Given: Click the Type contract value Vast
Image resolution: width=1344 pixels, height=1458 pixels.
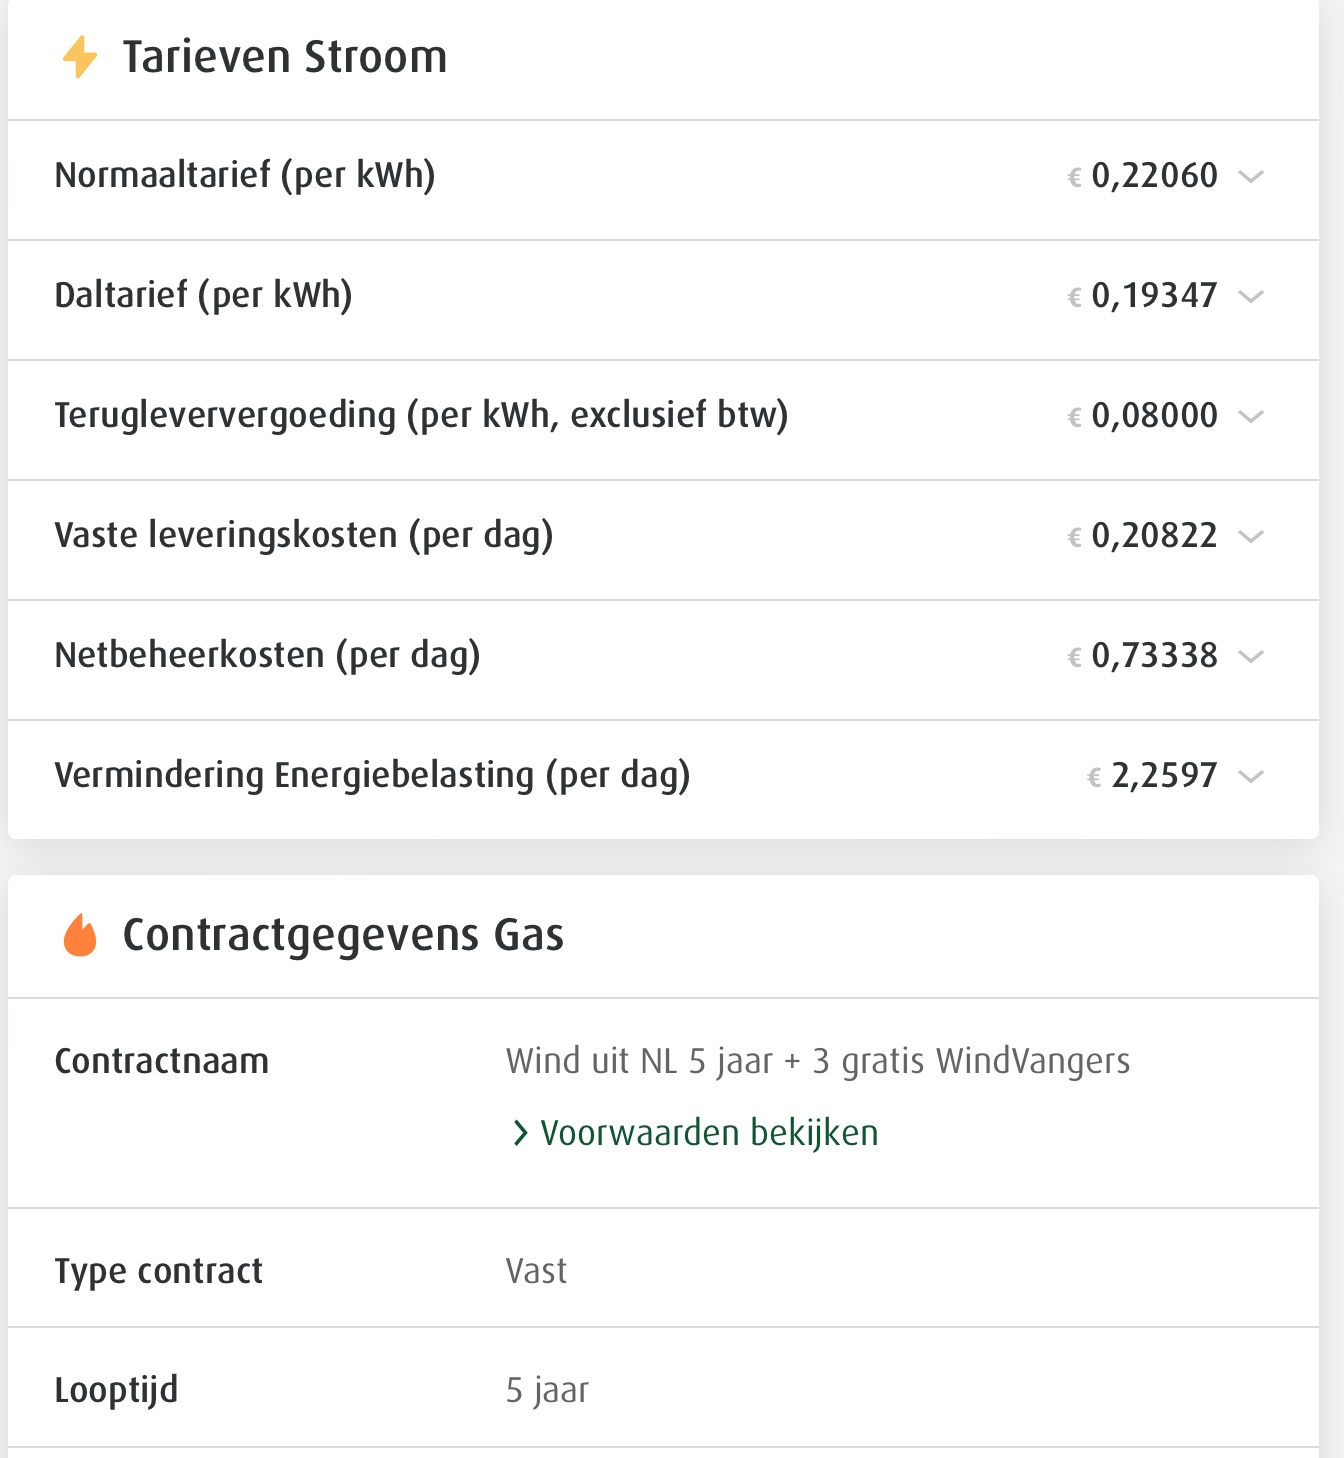Looking at the screenshot, I should (x=536, y=1271).
